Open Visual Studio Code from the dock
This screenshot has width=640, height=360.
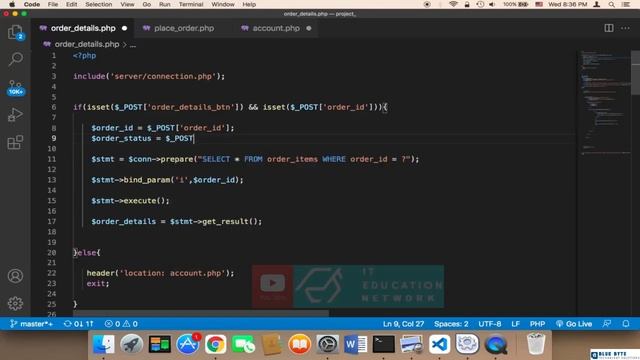(439, 344)
